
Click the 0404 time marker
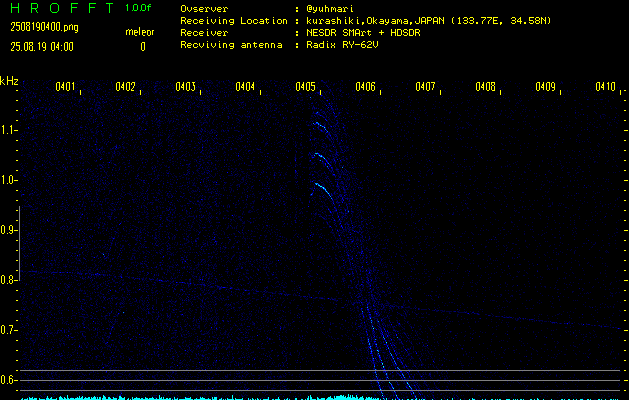pos(245,87)
